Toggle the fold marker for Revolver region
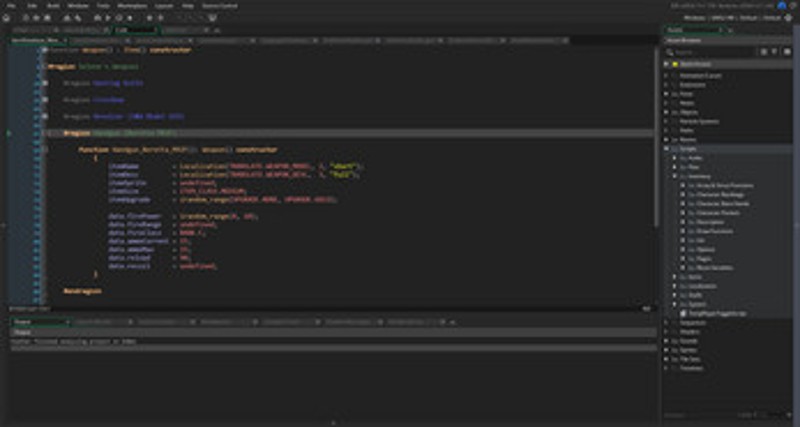The width and height of the screenshot is (800, 427). [46, 116]
